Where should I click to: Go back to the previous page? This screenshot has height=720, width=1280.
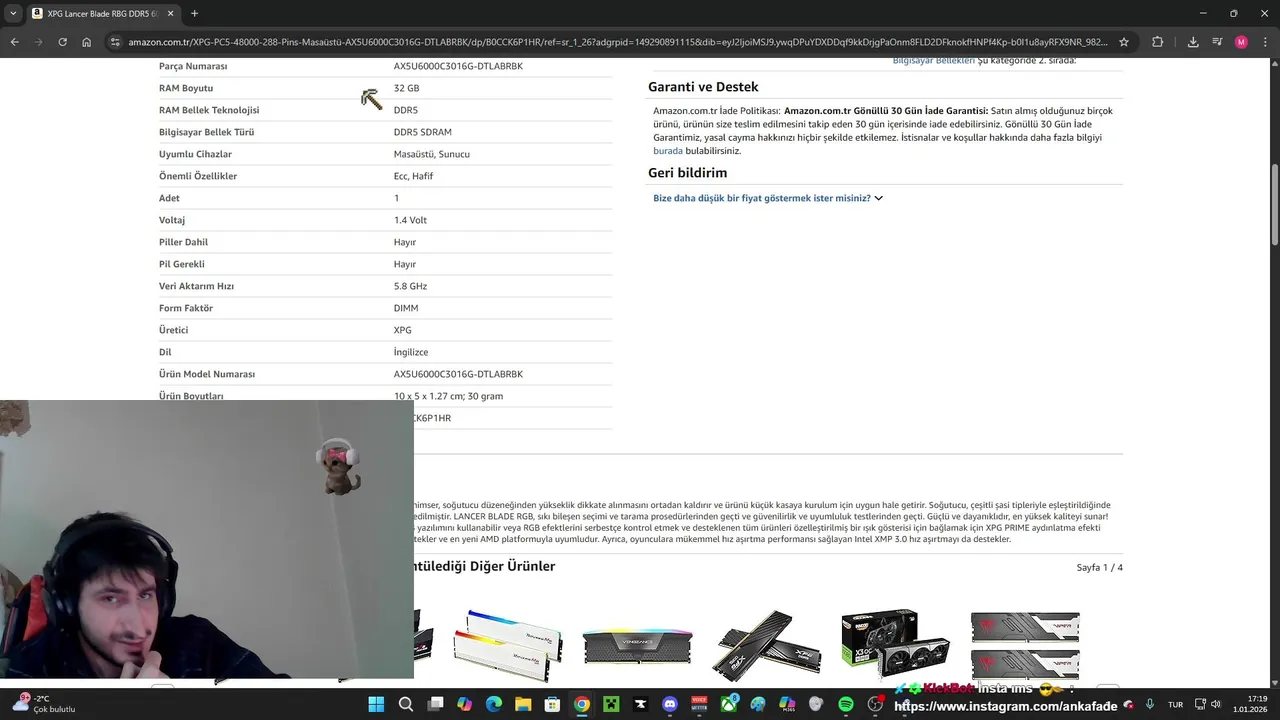click(x=14, y=42)
